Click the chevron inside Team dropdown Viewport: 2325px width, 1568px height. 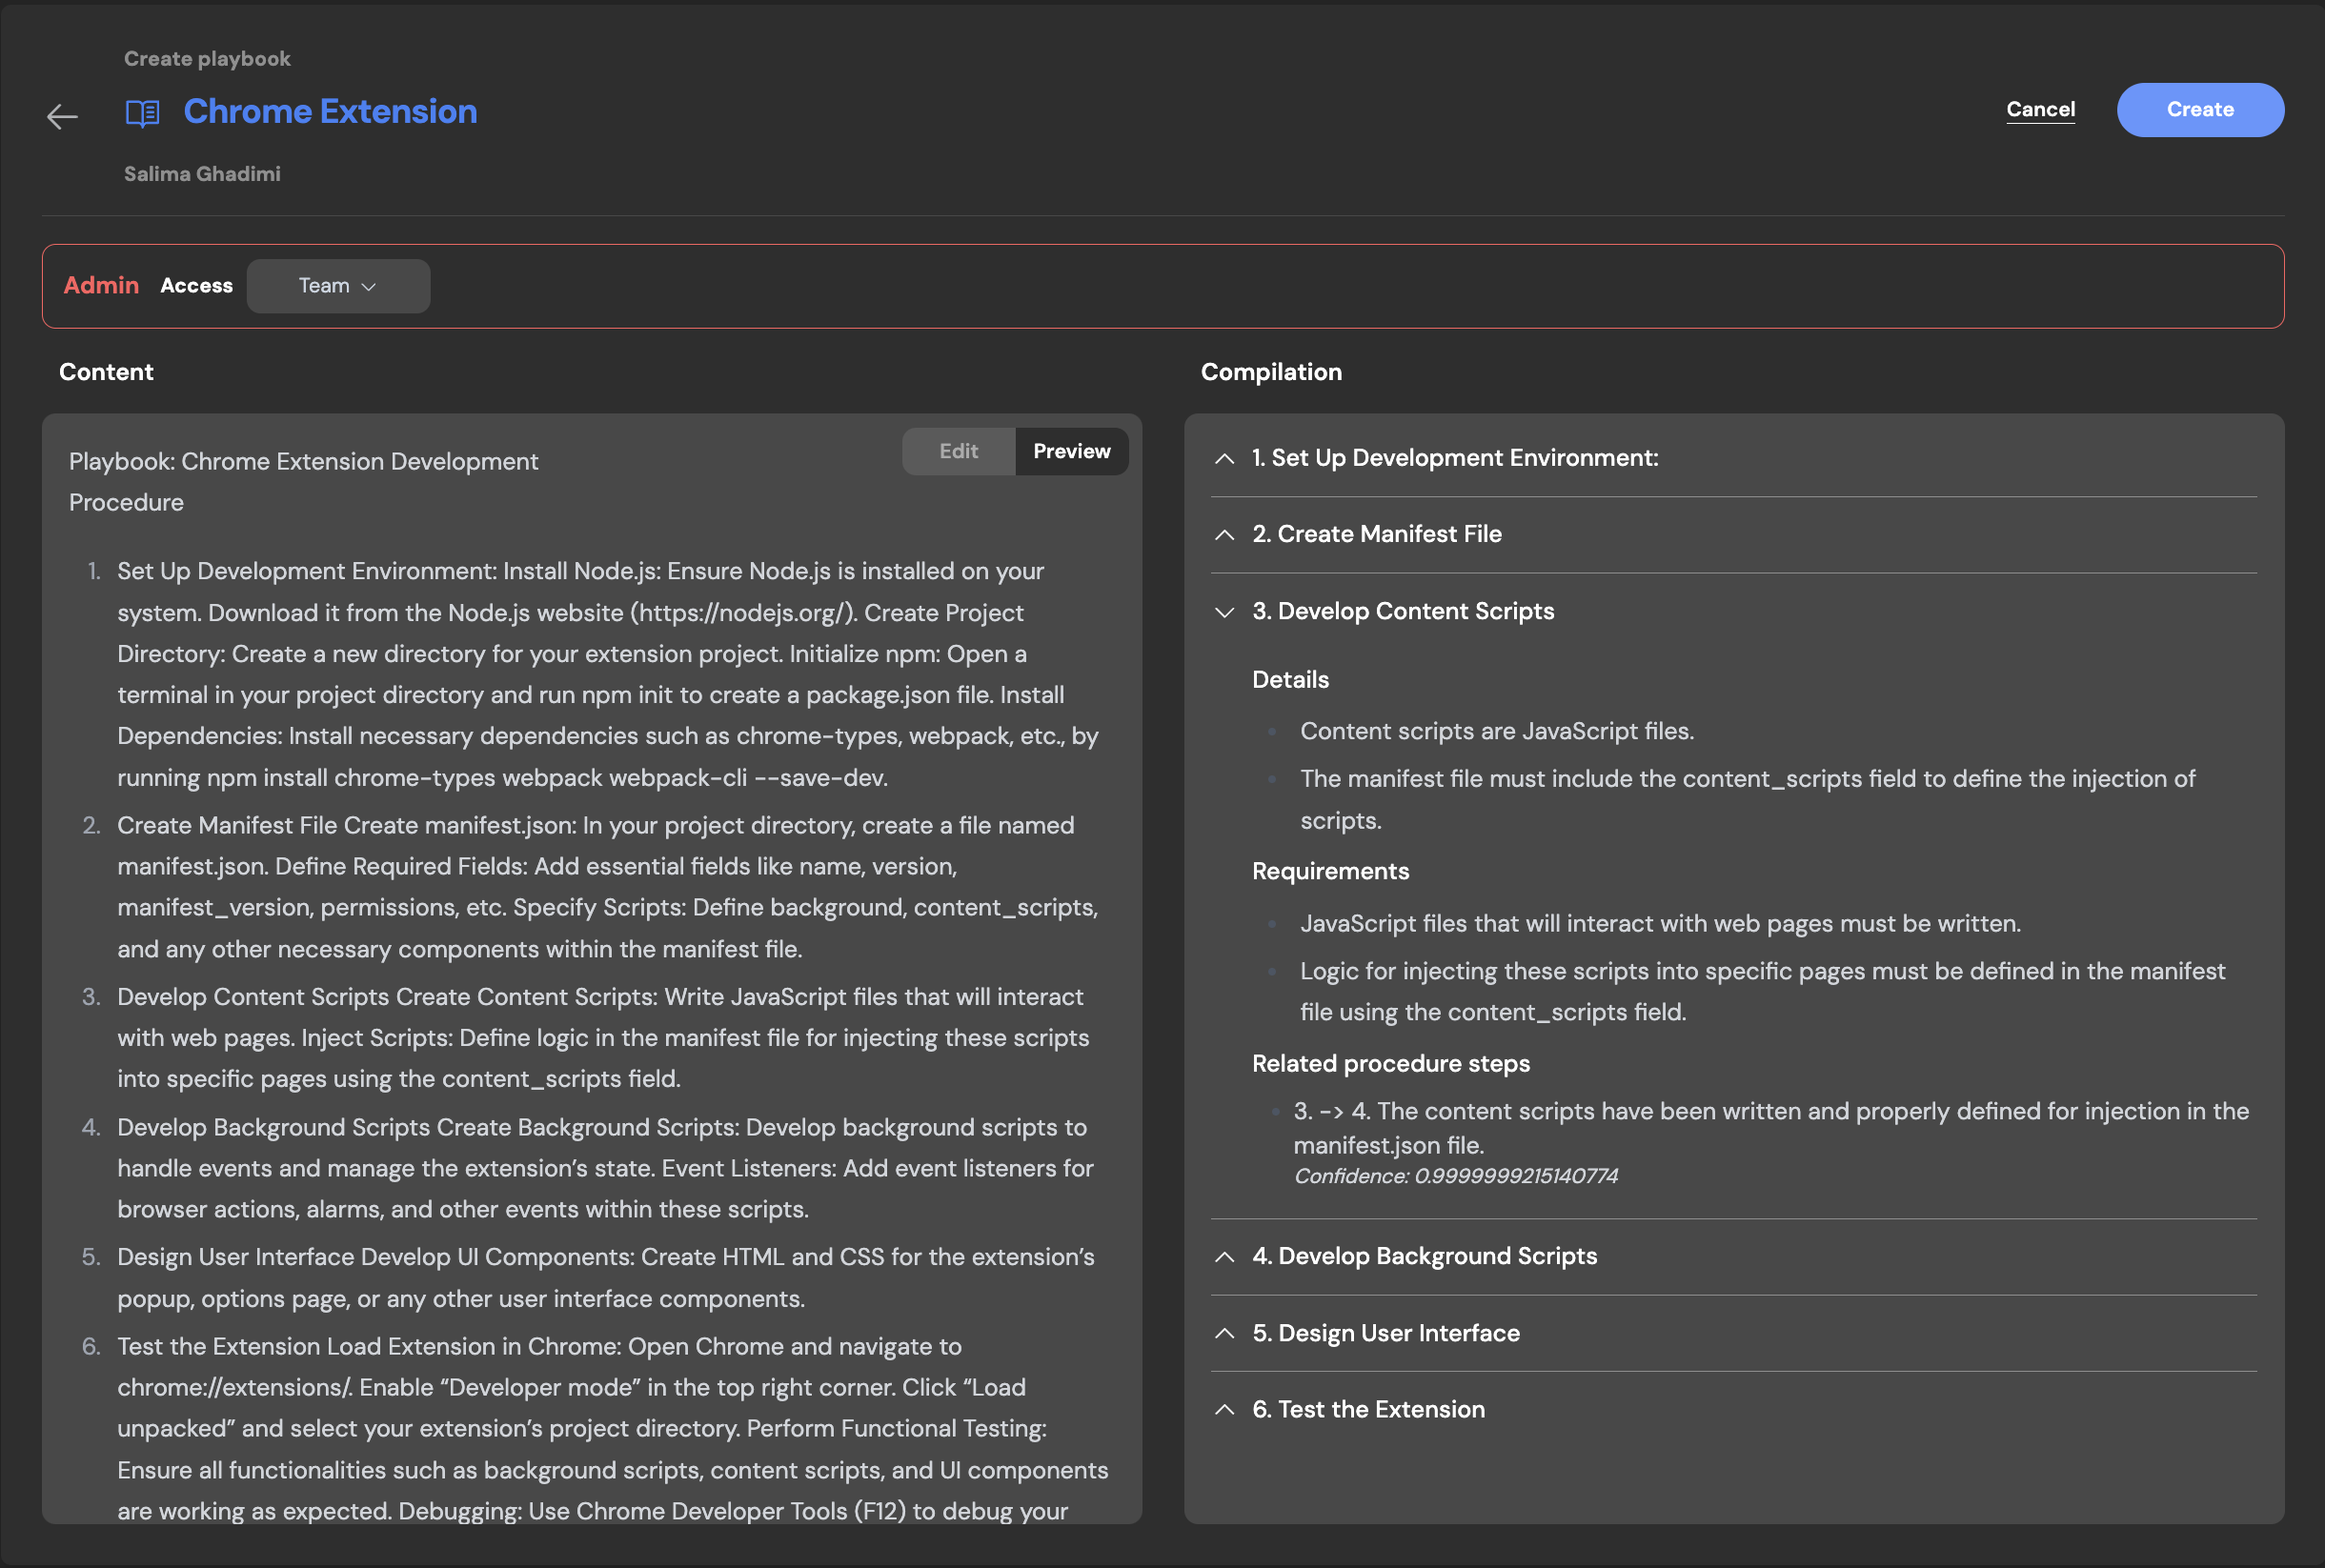tap(369, 287)
